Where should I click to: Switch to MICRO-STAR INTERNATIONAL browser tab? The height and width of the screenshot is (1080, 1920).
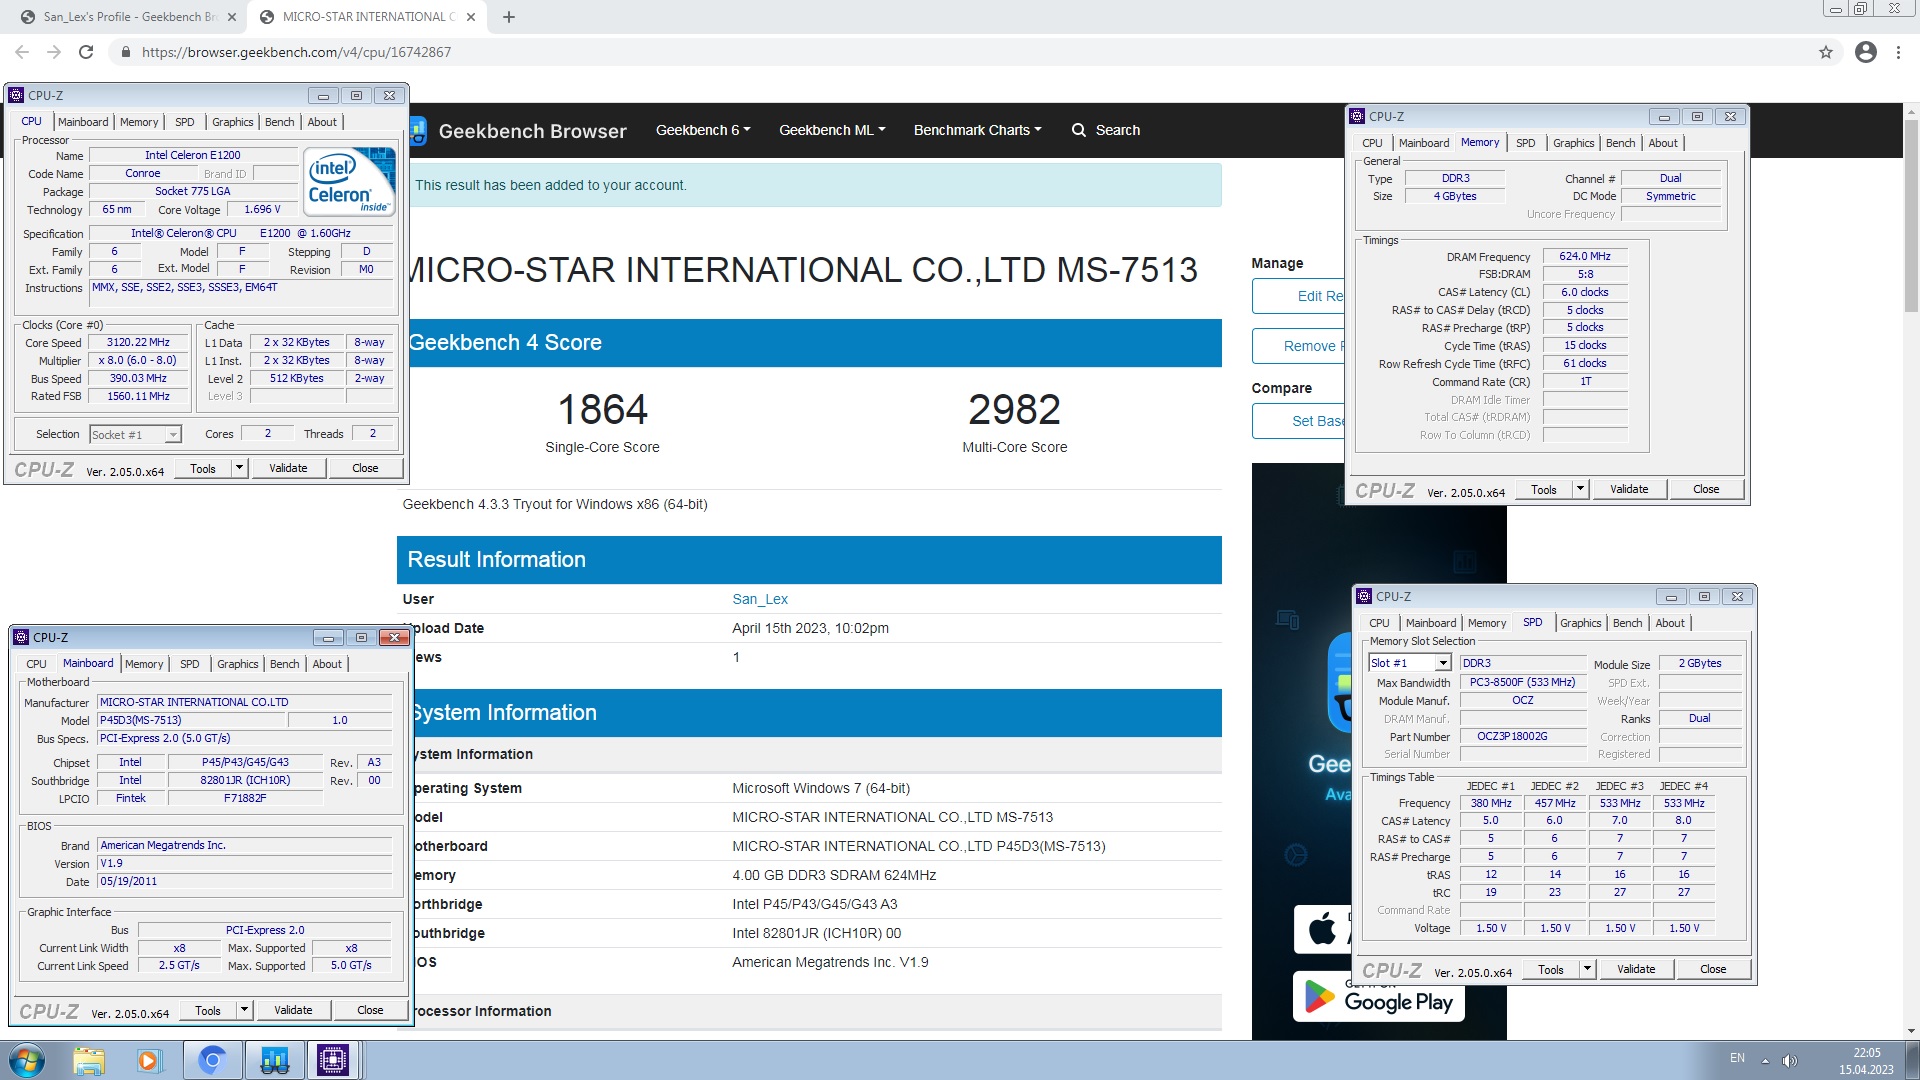(366, 17)
